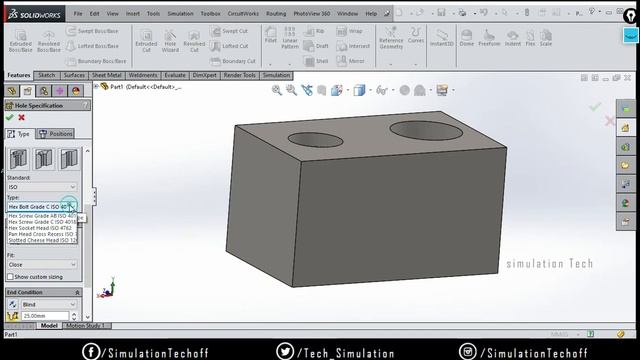640x360 pixels.
Task: Choose Hex Screw Grade AB ISO option
Action: 42,216
